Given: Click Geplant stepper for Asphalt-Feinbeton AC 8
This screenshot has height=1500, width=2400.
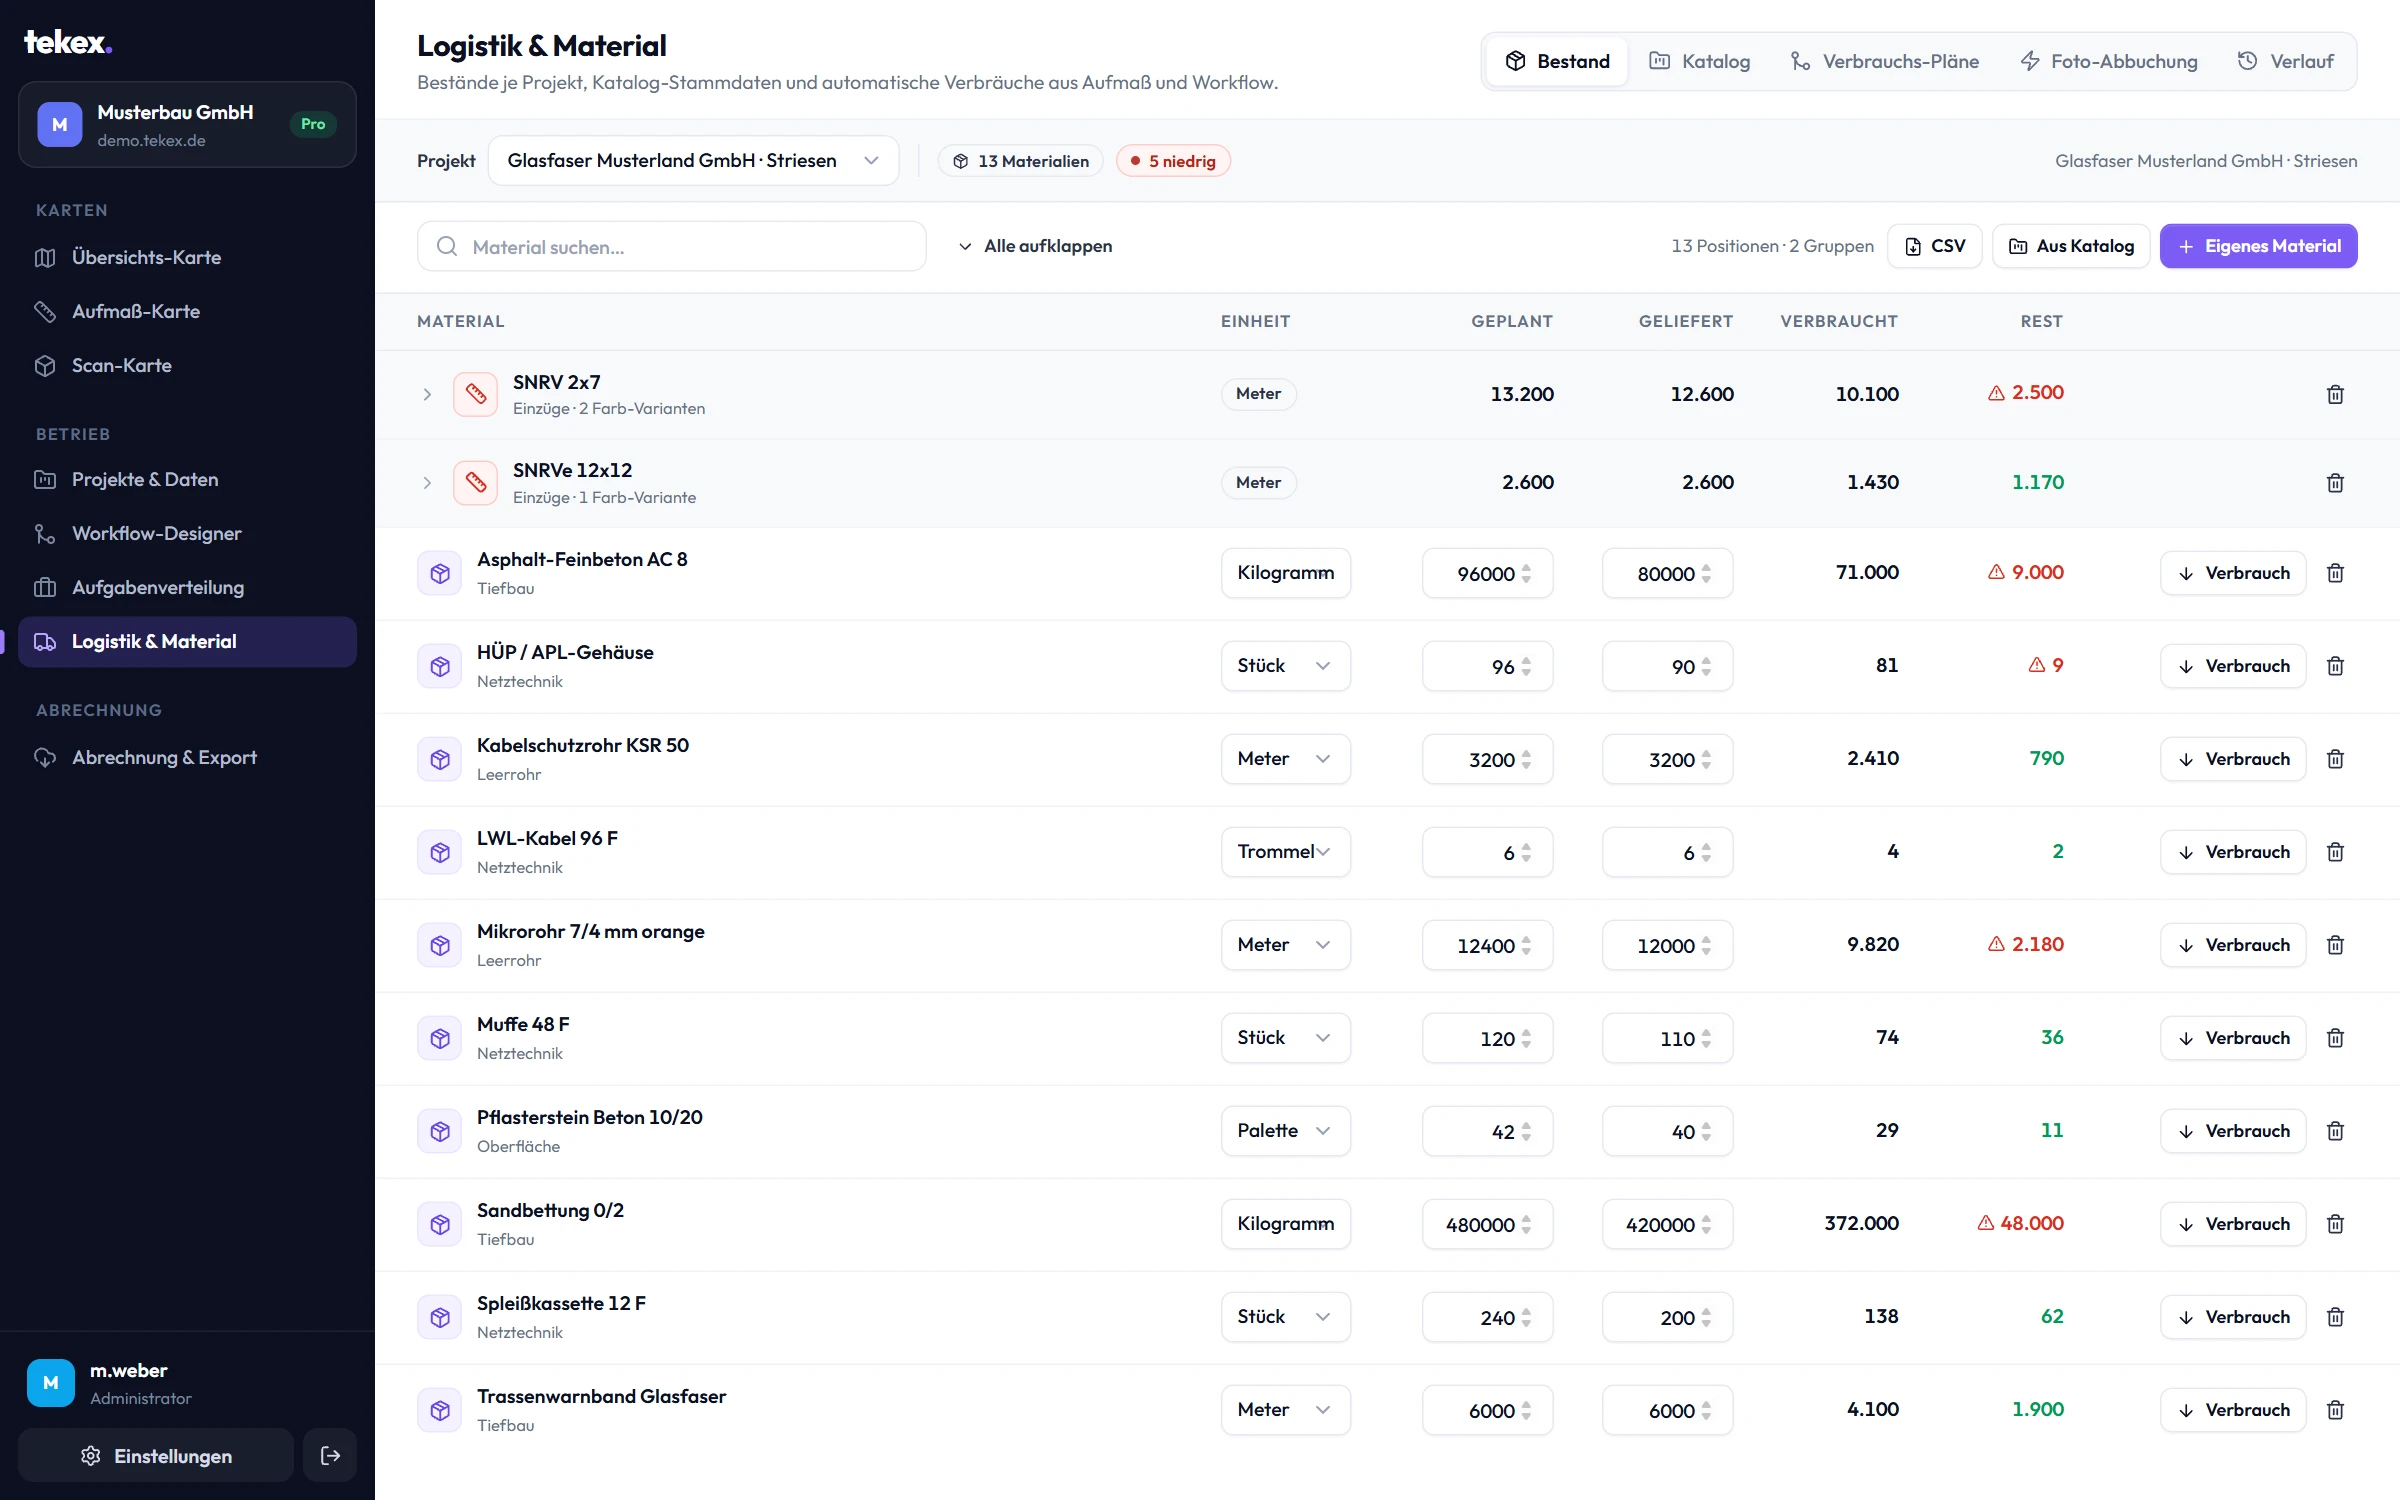Looking at the screenshot, I should point(1526,573).
